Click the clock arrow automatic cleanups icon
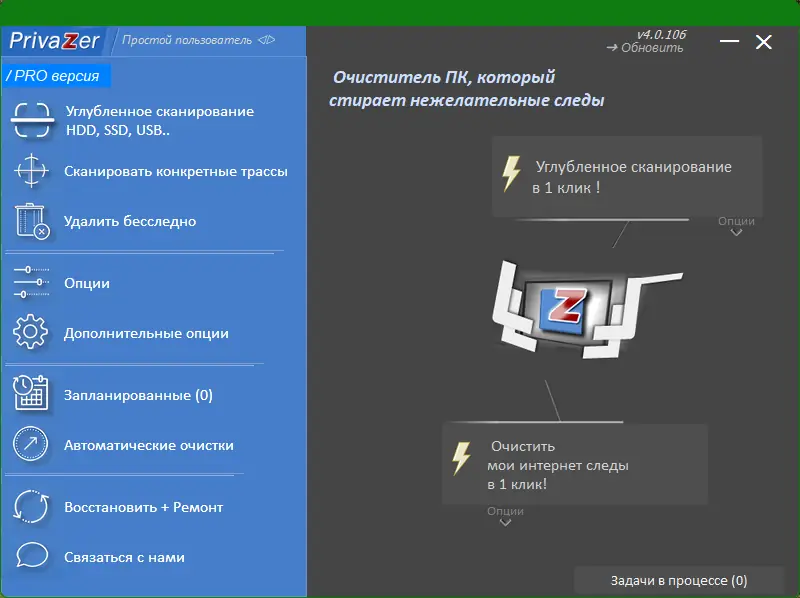This screenshot has height=598, width=800. click(x=31, y=444)
